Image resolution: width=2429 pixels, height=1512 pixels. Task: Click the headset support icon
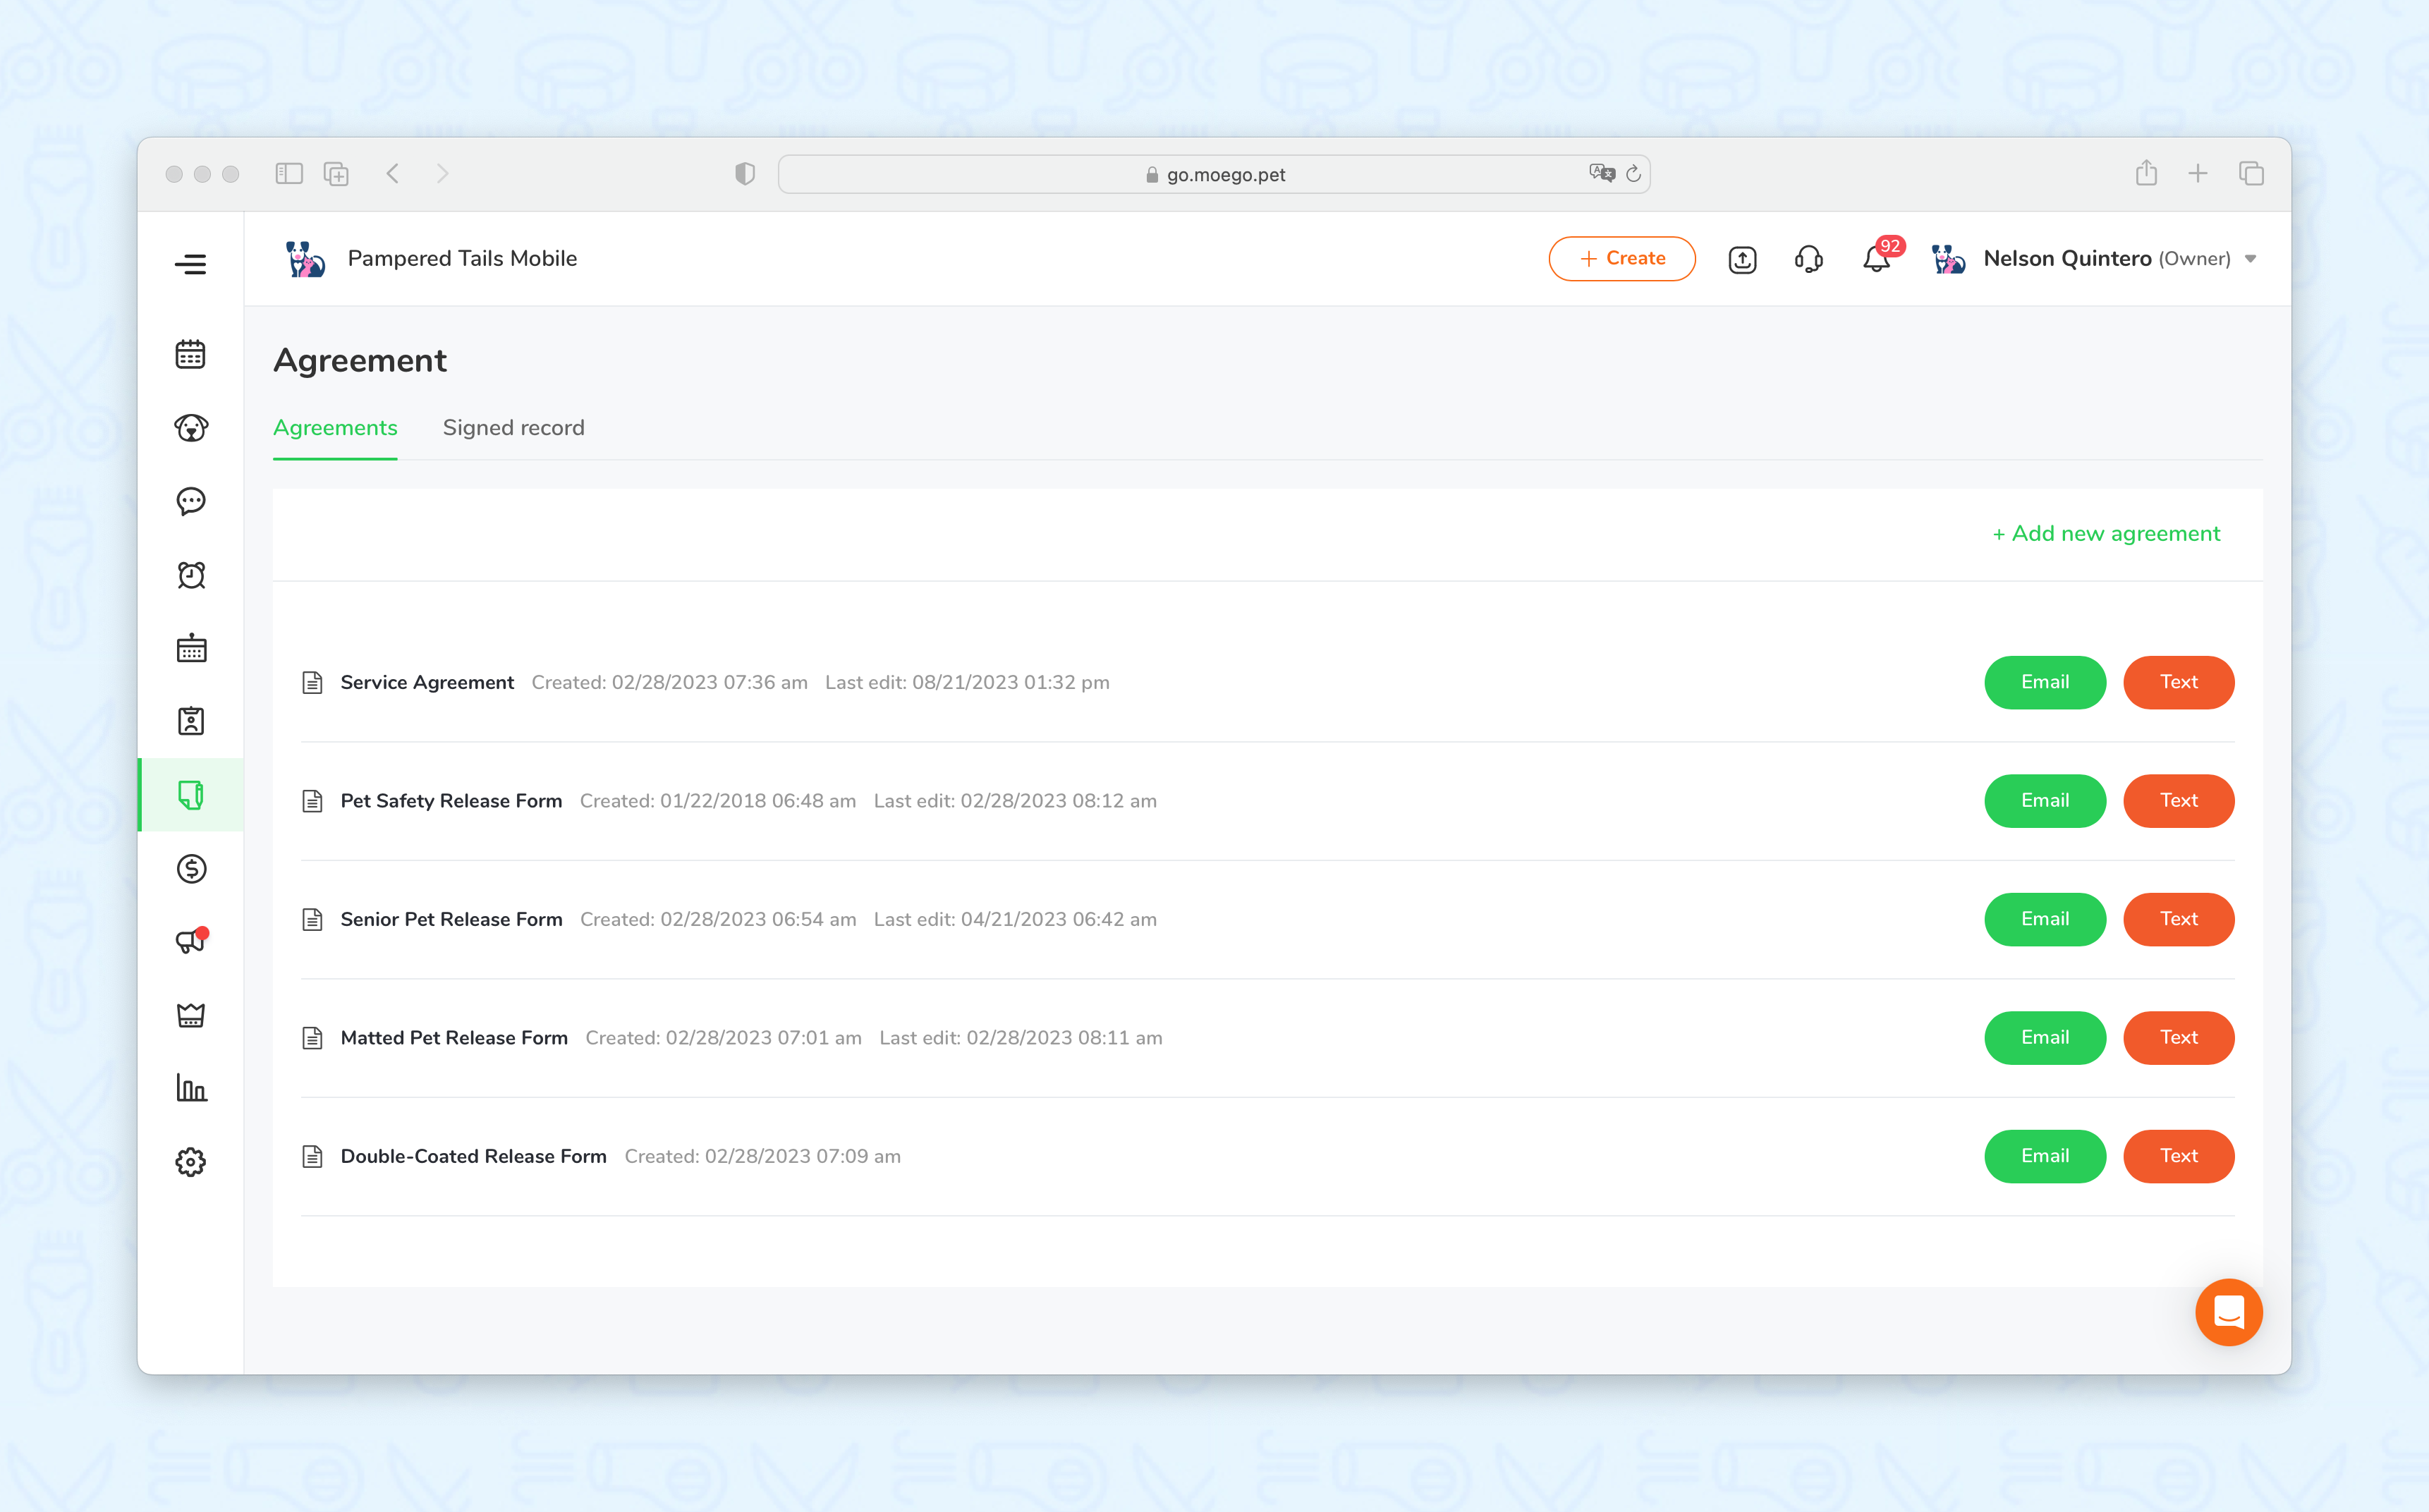(x=1808, y=260)
